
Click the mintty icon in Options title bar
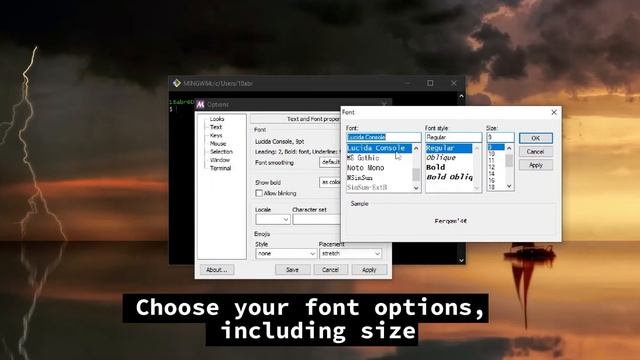pyautogui.click(x=200, y=104)
